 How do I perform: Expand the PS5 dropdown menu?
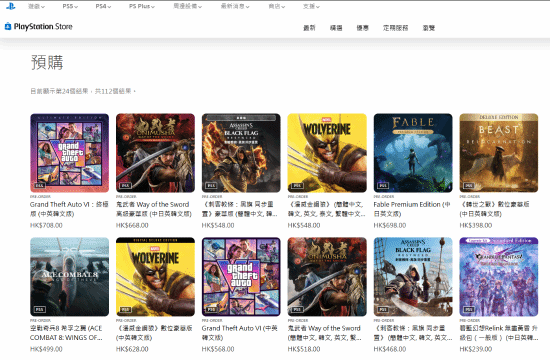(70, 6)
